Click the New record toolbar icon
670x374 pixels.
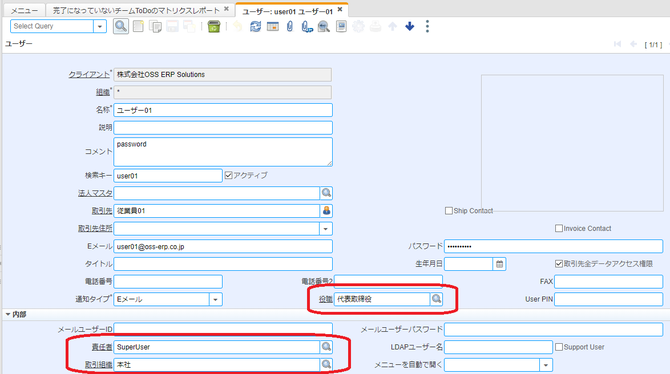138,27
